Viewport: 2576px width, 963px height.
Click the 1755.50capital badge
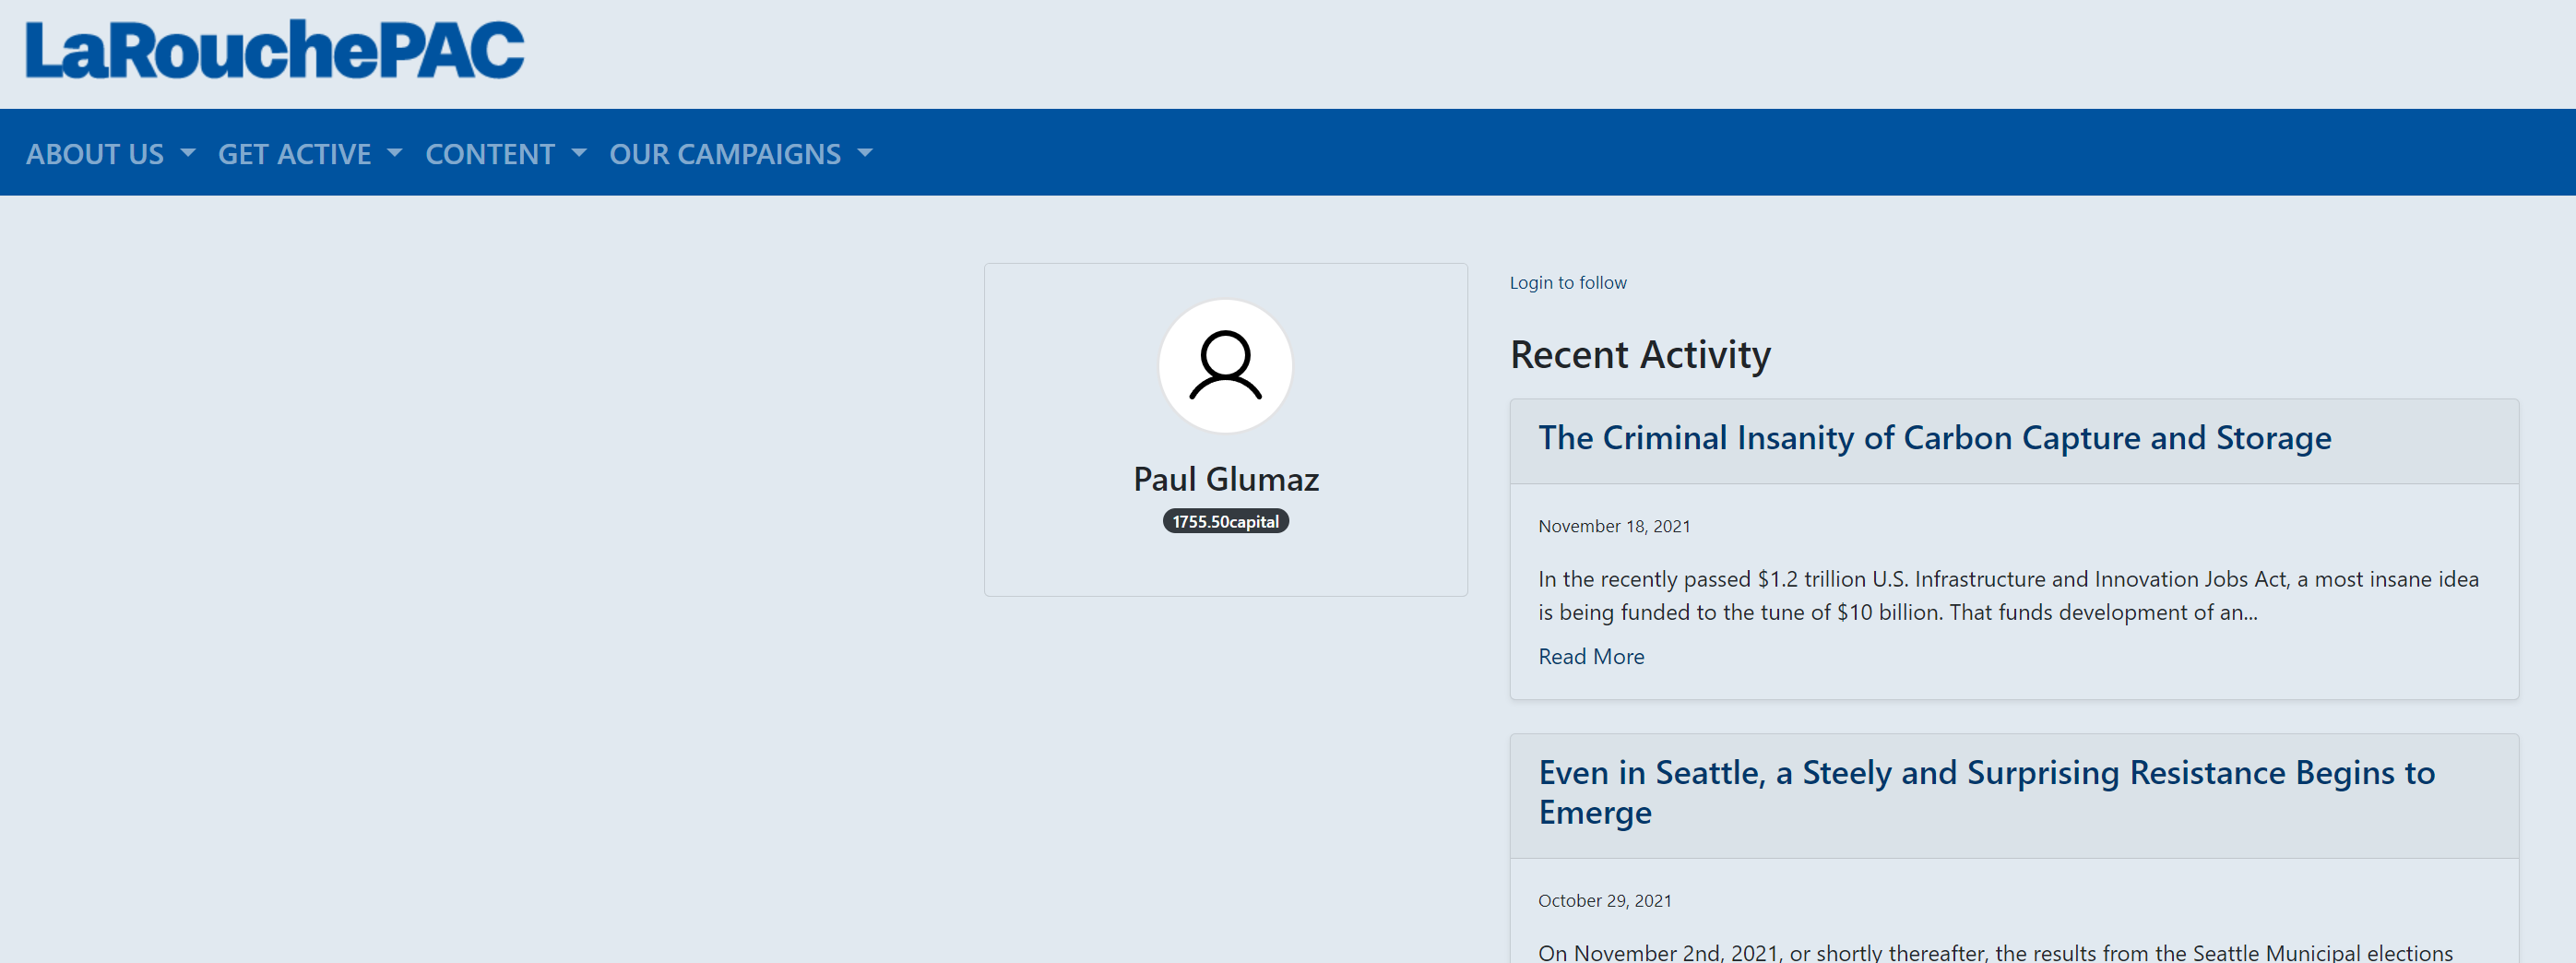click(x=1225, y=521)
